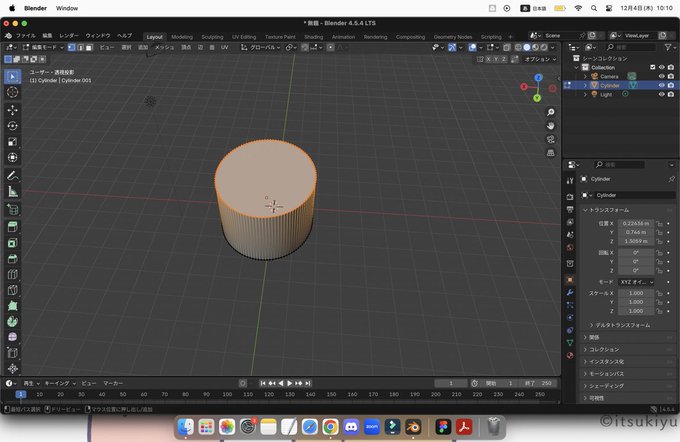Image resolution: width=680 pixels, height=442 pixels.
Task: Disable Cylinder in renders via camera icon
Action: coord(671,85)
